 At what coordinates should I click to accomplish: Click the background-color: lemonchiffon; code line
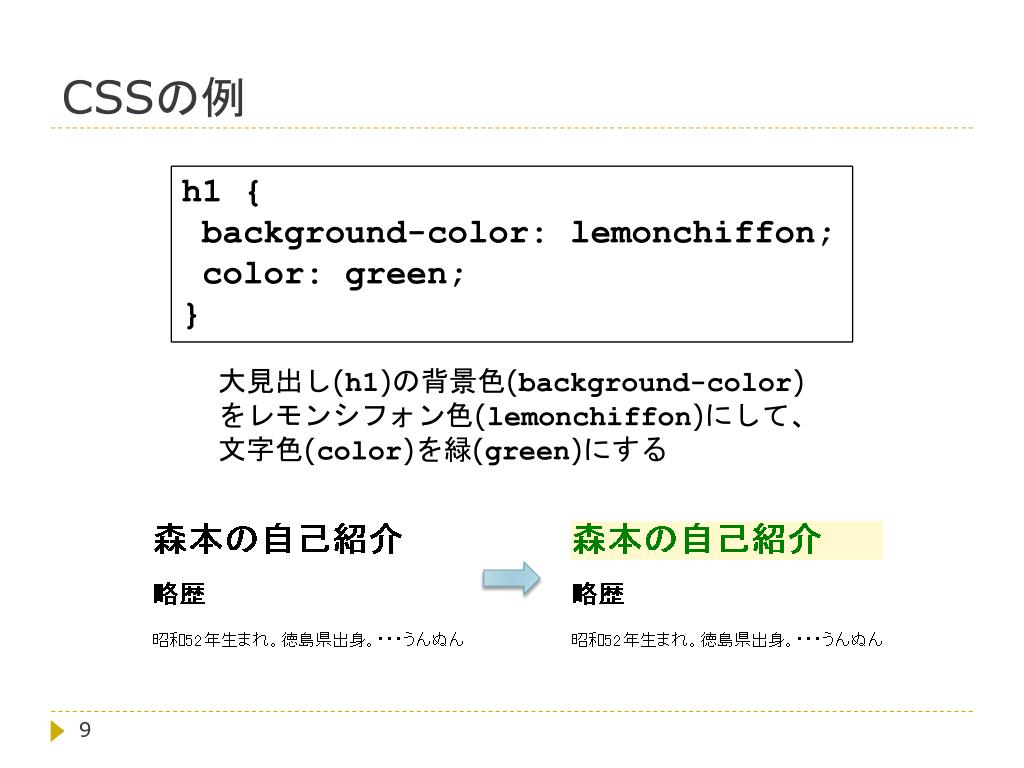tap(517, 234)
